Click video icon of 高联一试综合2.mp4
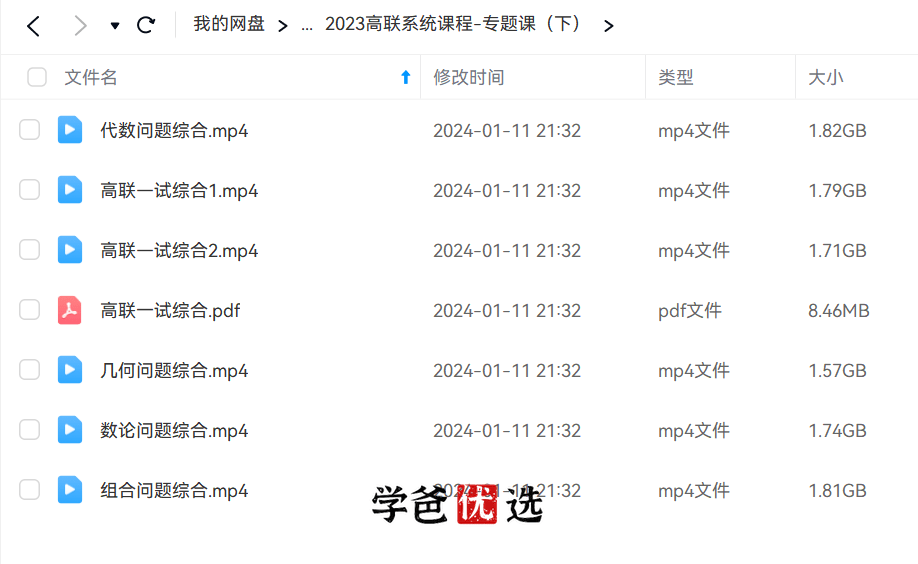 click(70, 250)
